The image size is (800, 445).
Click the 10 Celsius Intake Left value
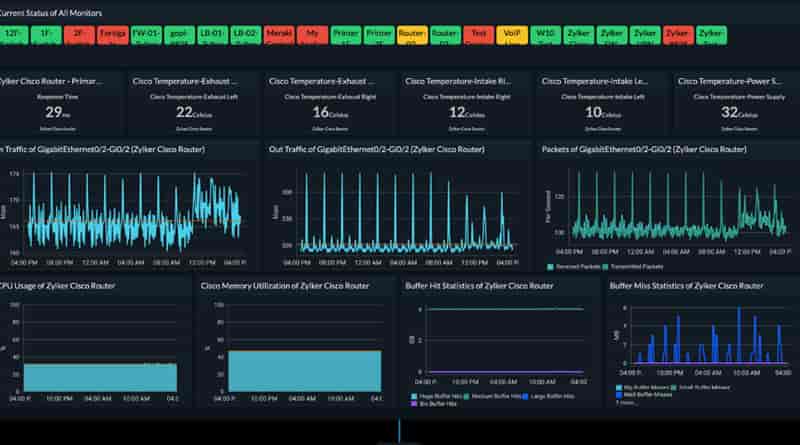[603, 112]
